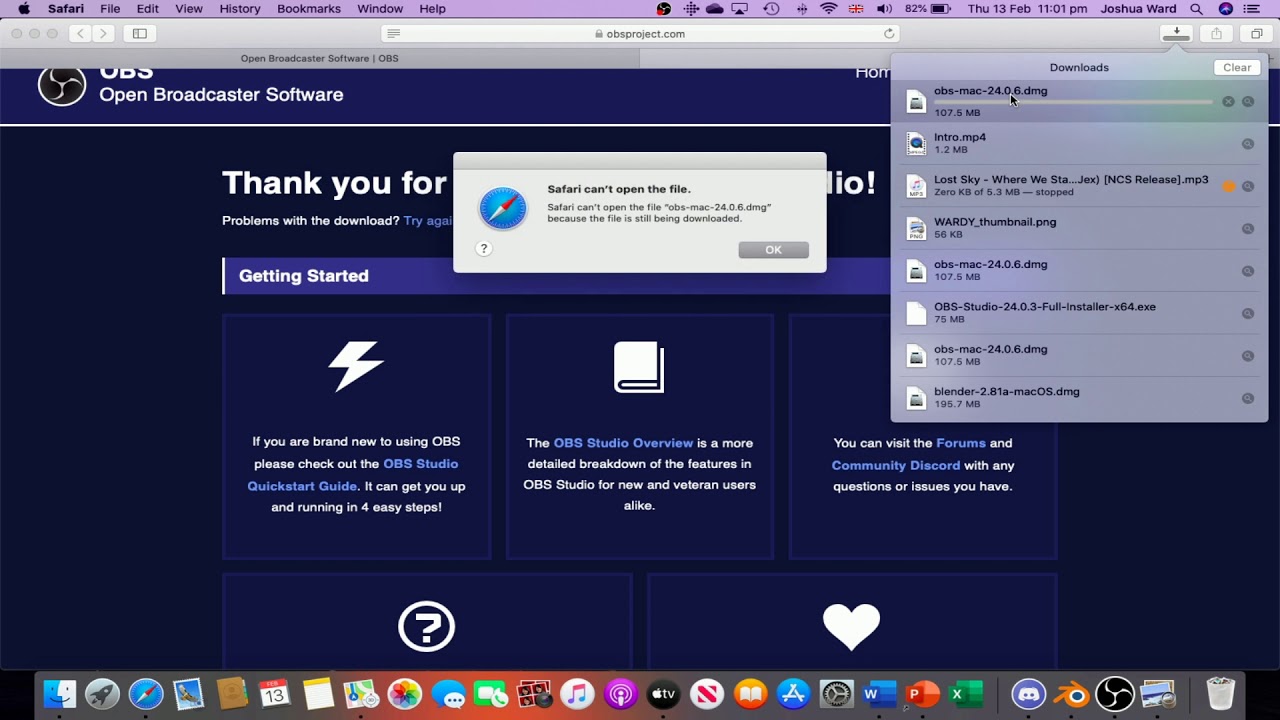Open the battery status menu
This screenshot has height=720, width=1280.
tap(928, 9)
